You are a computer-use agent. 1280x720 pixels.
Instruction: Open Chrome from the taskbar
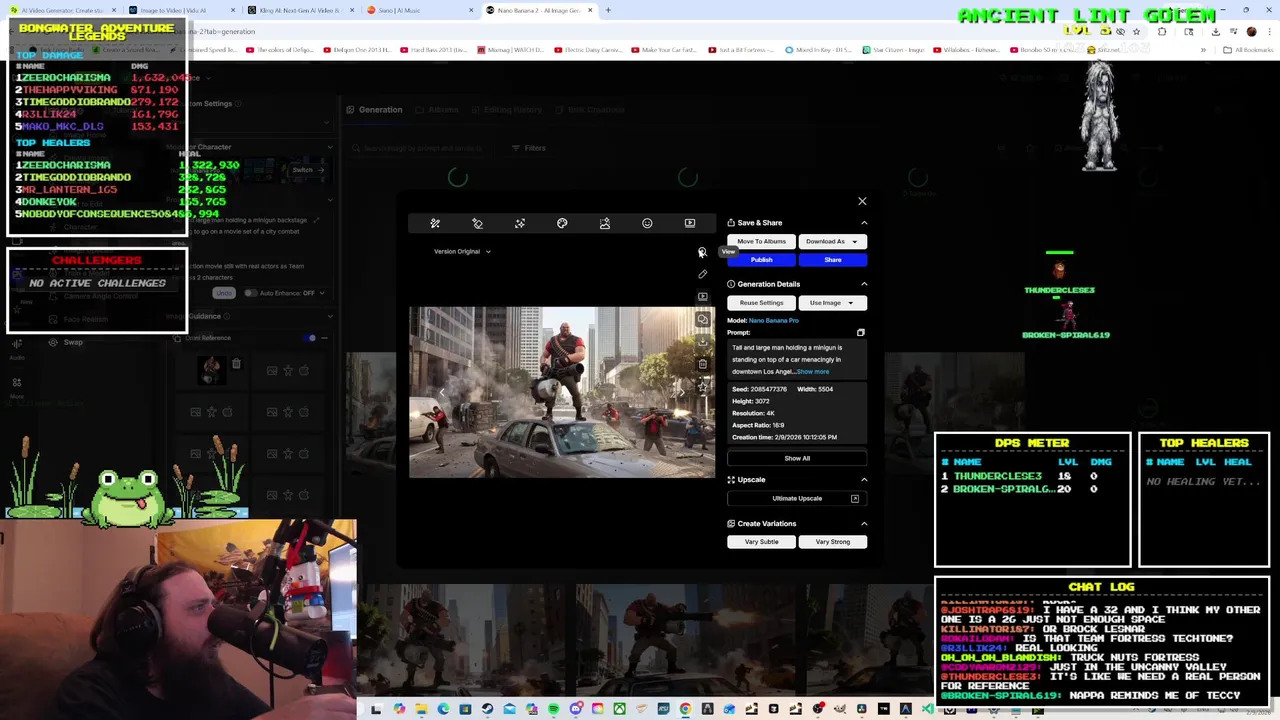(685, 709)
